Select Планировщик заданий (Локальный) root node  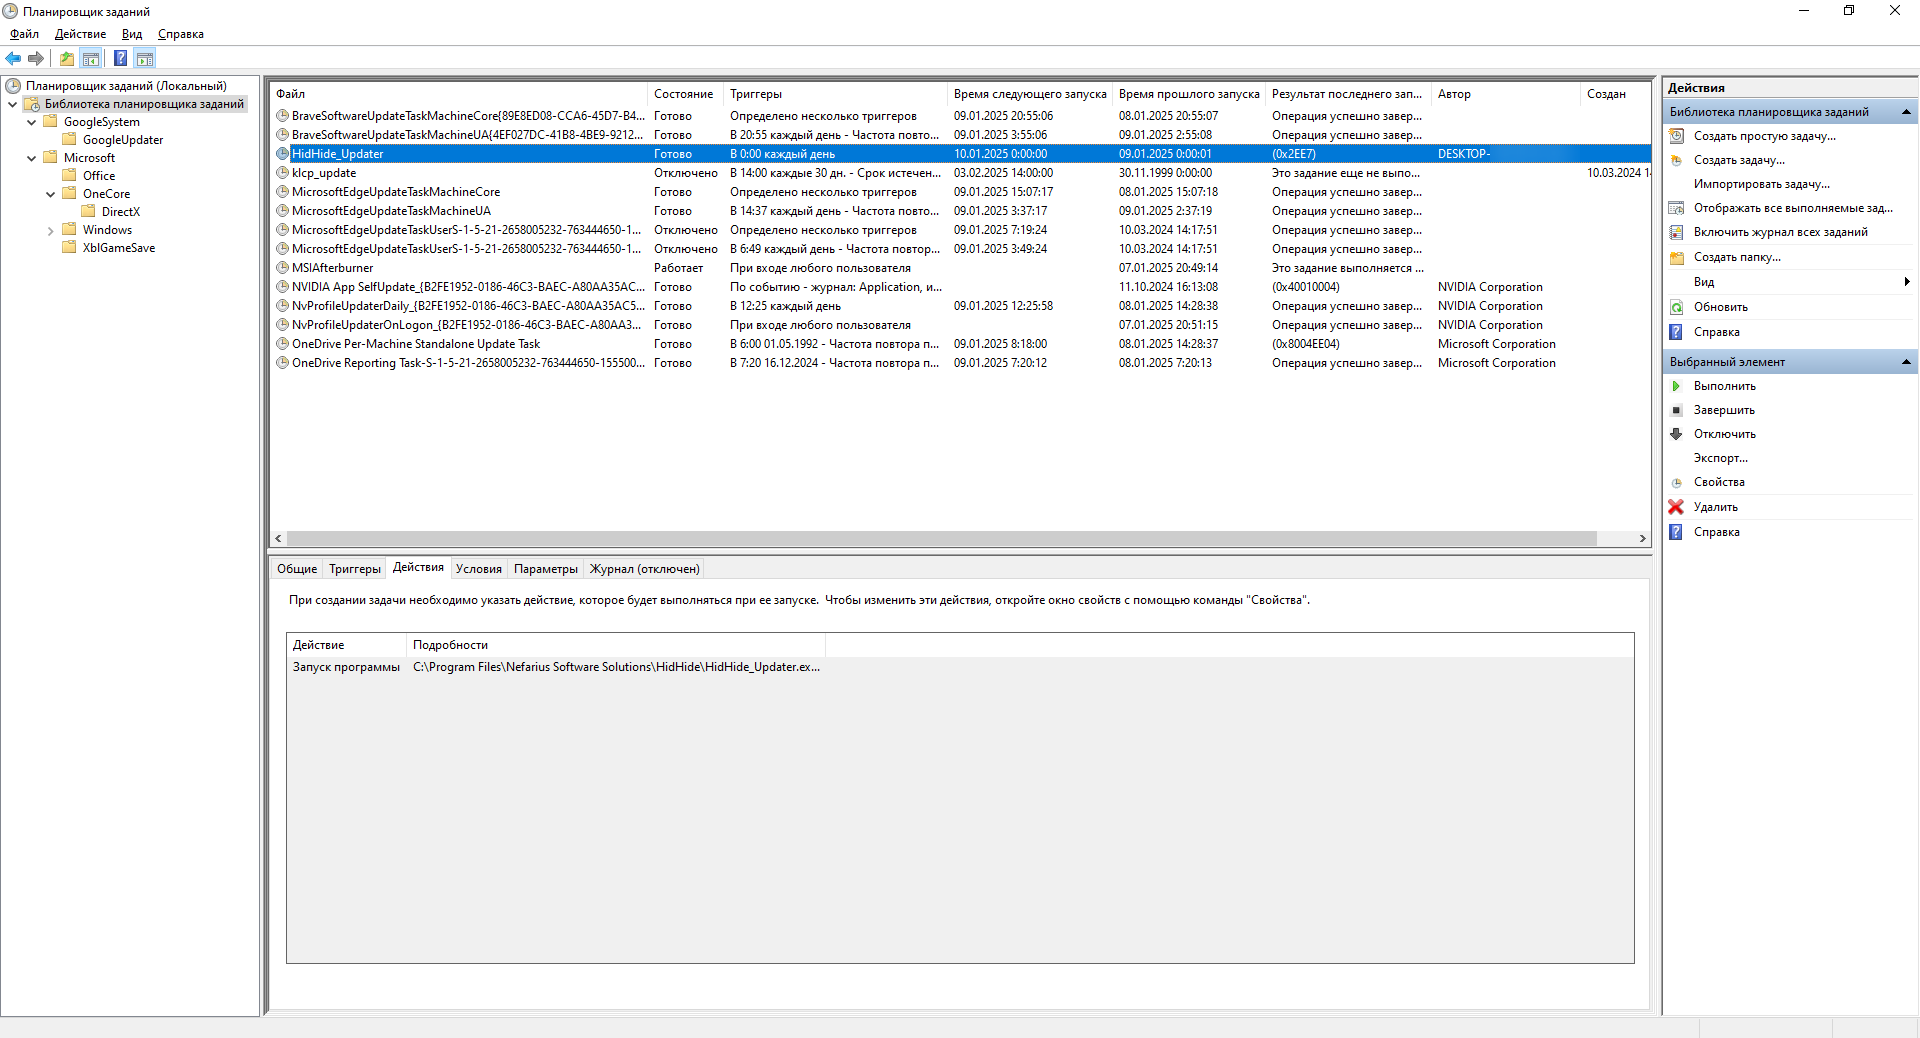tap(126, 86)
